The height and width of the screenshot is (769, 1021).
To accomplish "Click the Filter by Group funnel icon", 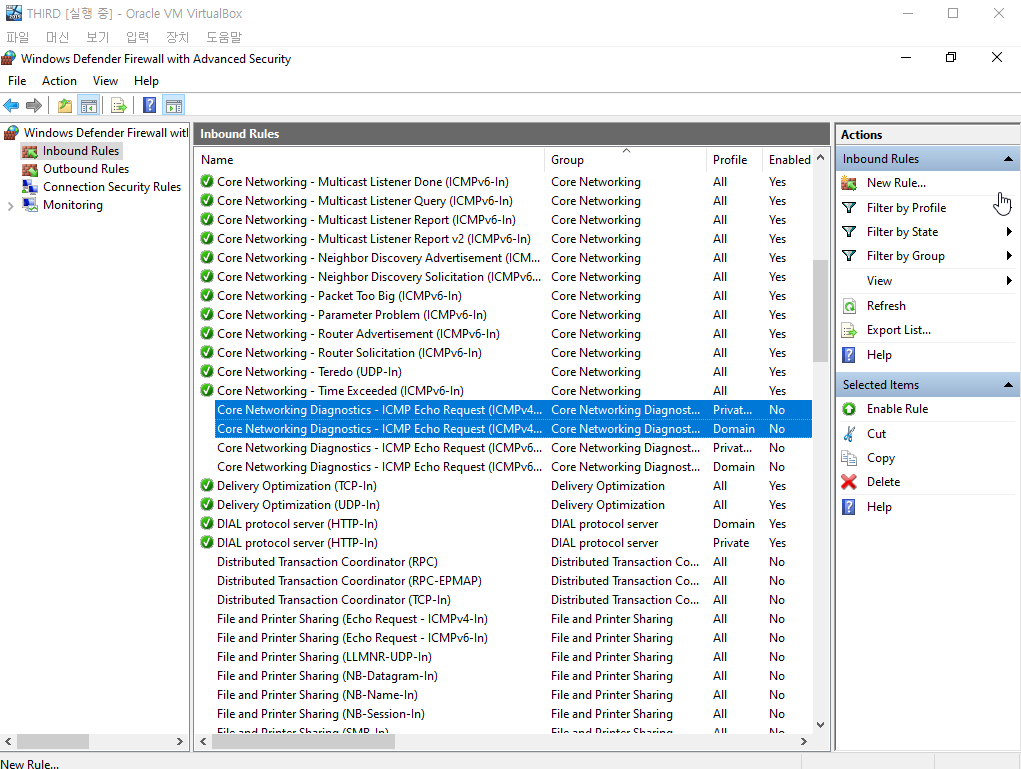I will click(849, 256).
